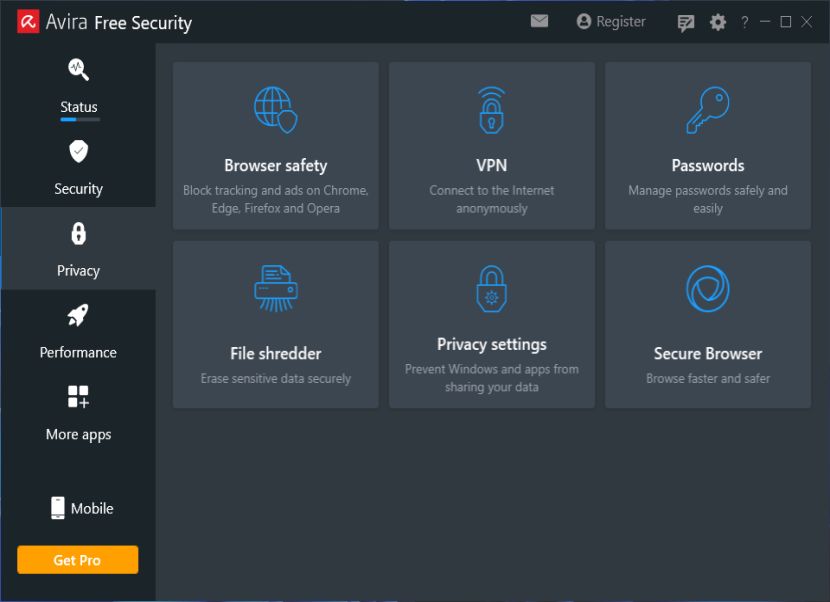830x602 pixels.
Task: Select the Privacy padlock icon
Action: point(78,233)
